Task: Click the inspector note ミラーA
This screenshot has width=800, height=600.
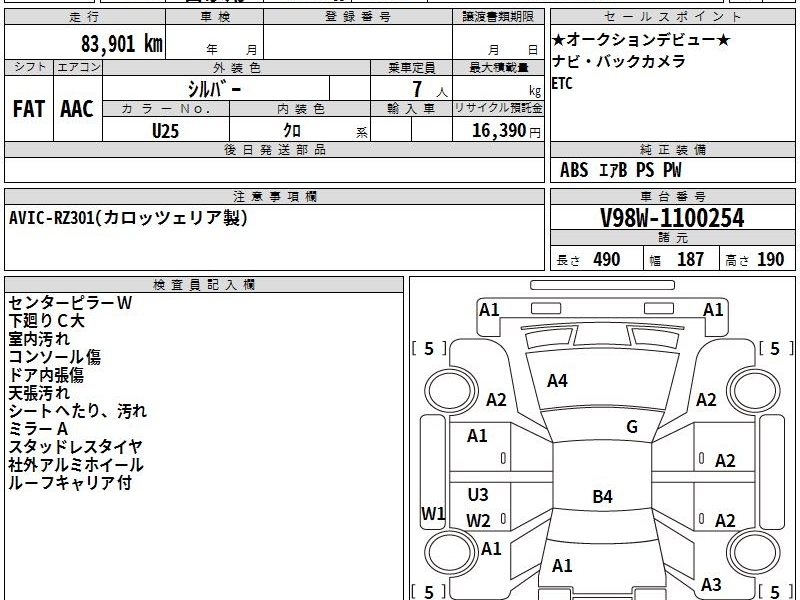Action: [38, 429]
